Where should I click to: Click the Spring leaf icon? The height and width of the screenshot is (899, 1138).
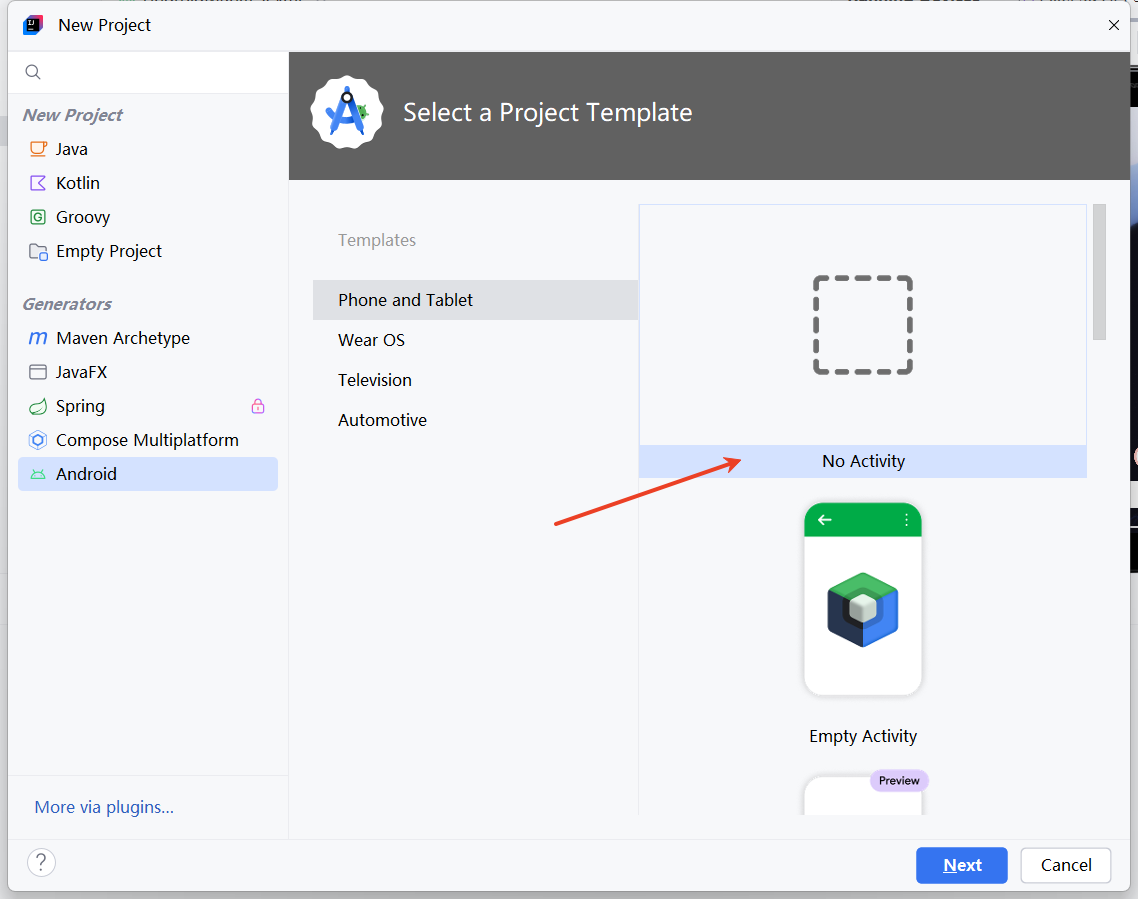coord(38,406)
